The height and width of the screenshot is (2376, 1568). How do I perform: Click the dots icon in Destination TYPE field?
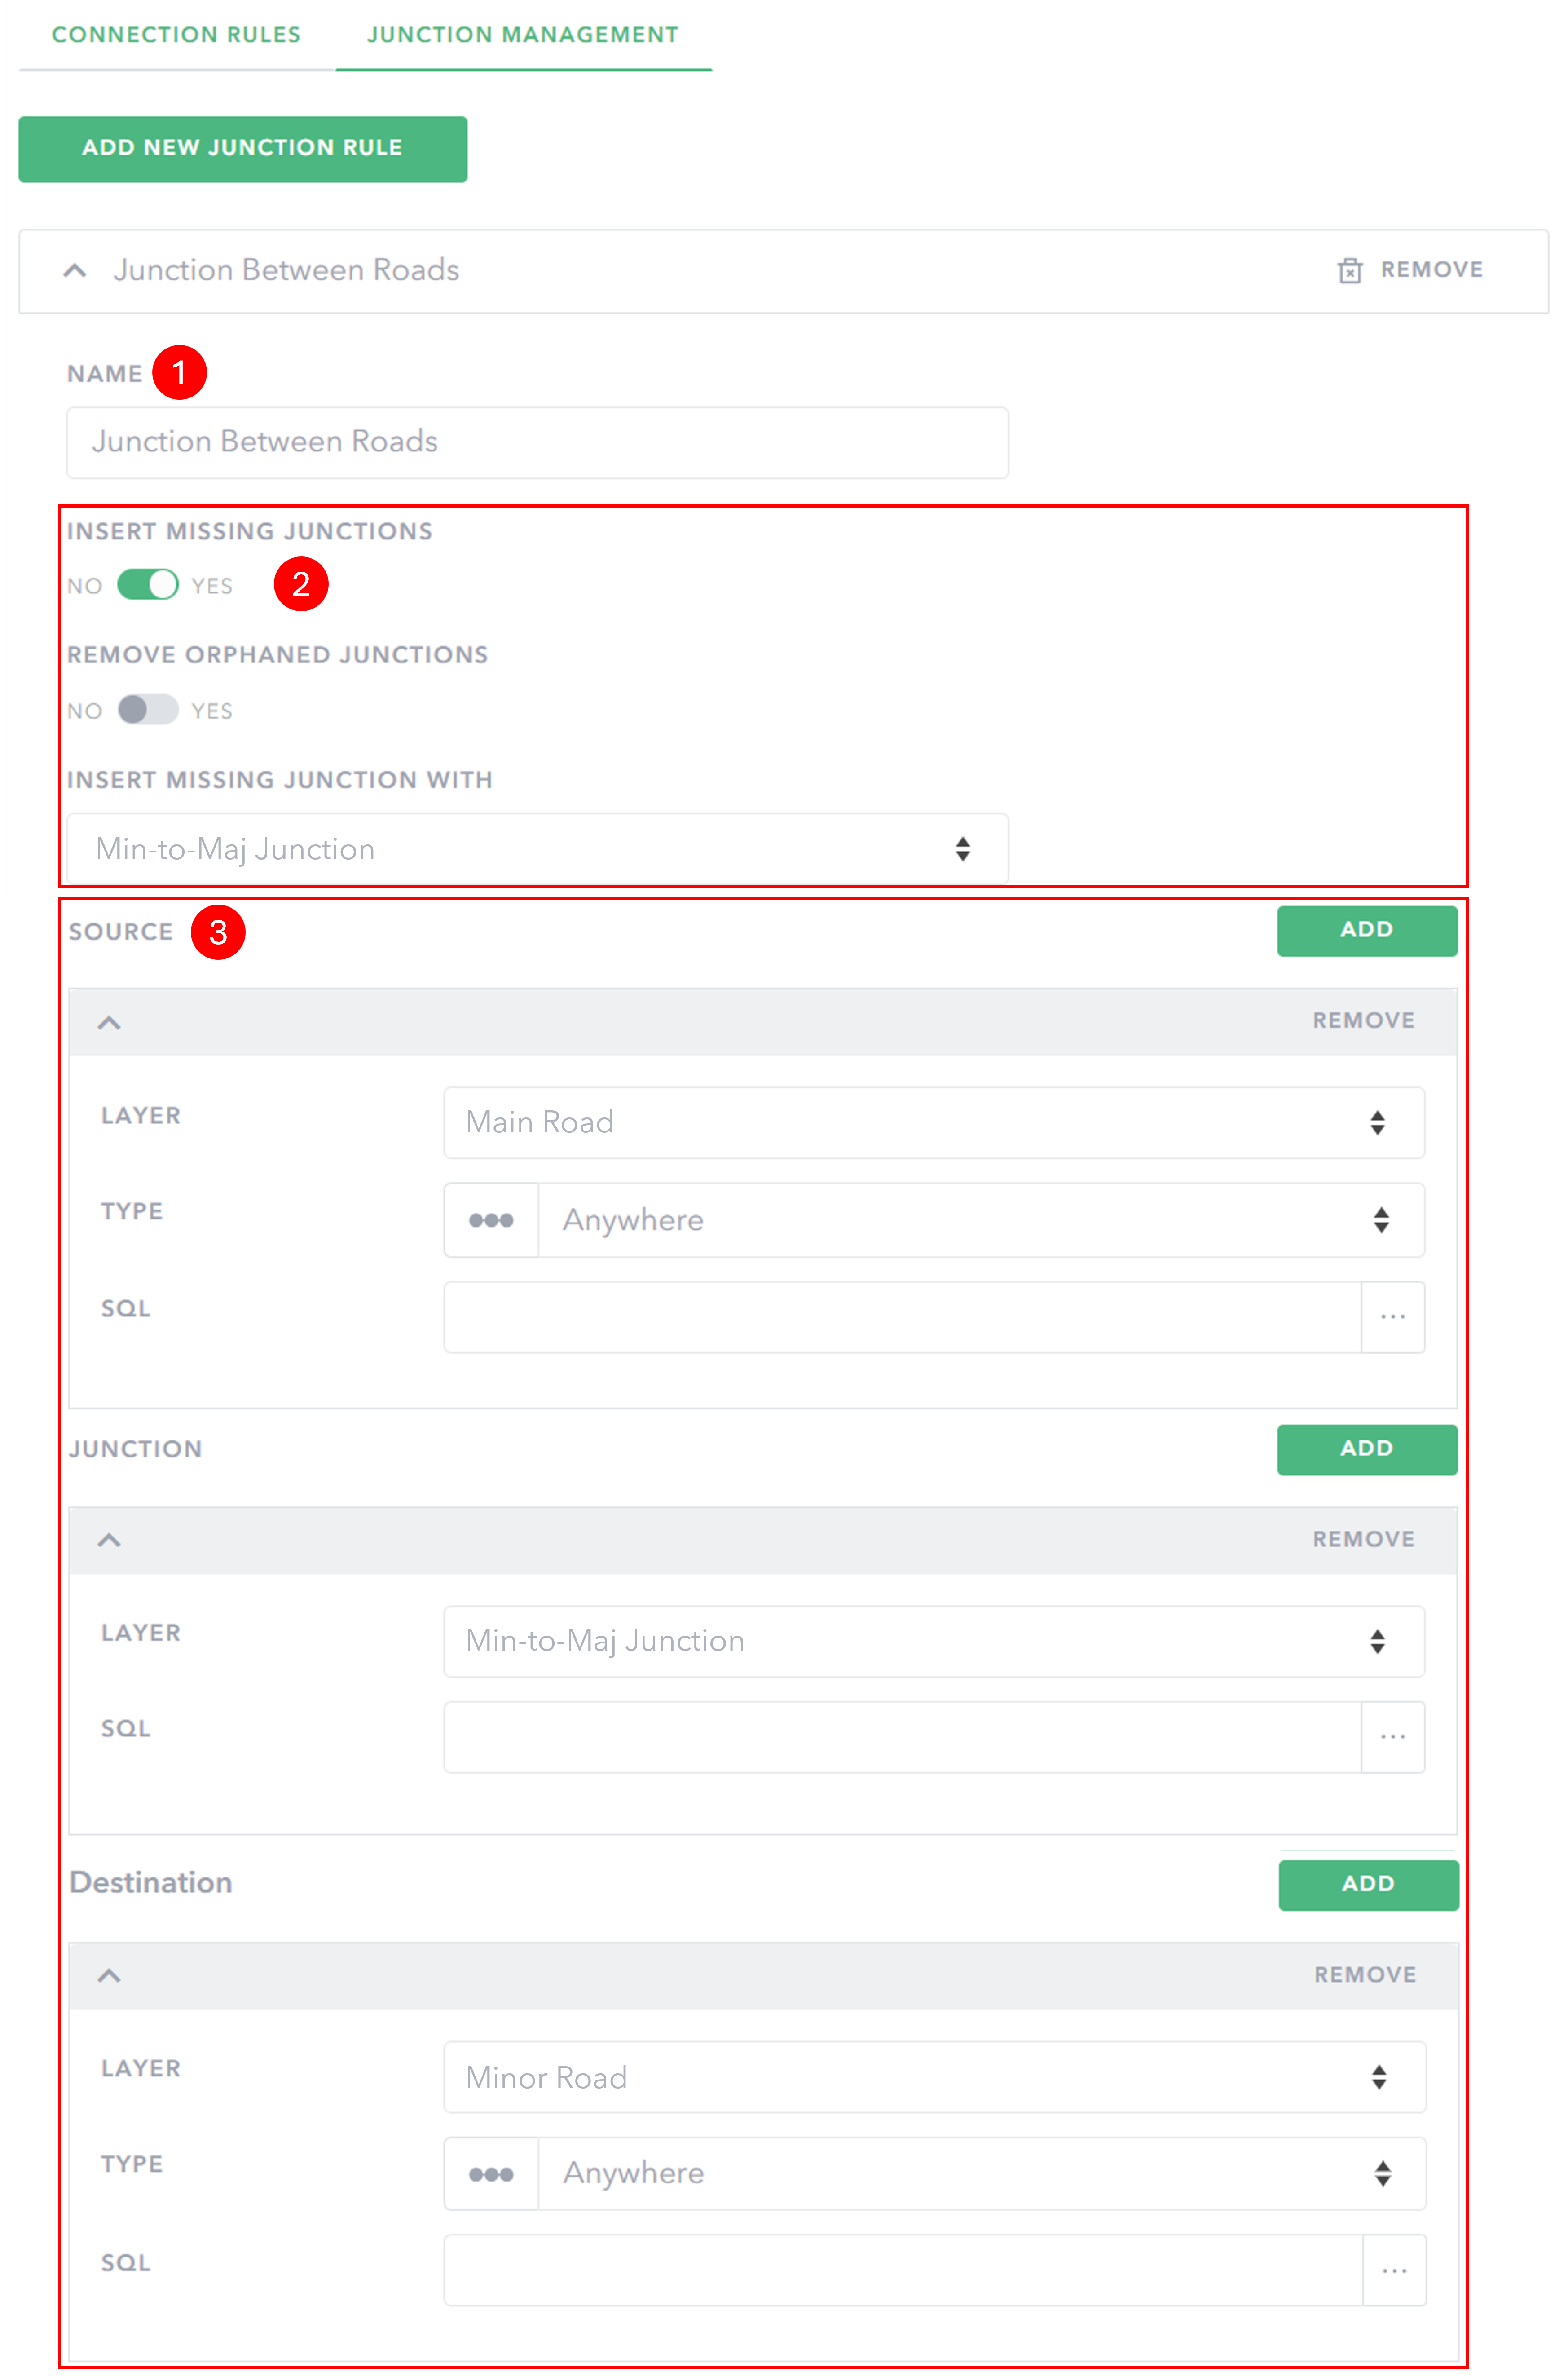(x=491, y=2174)
